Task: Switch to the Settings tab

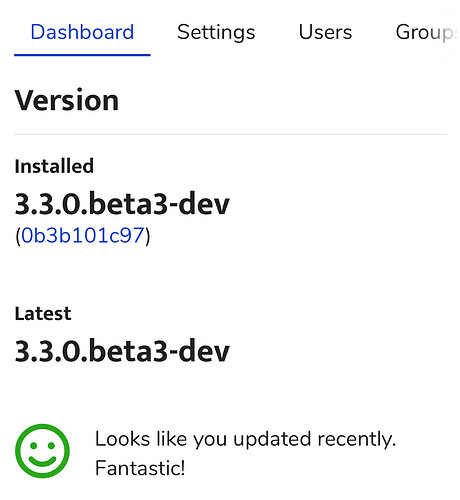Action: coord(216,33)
